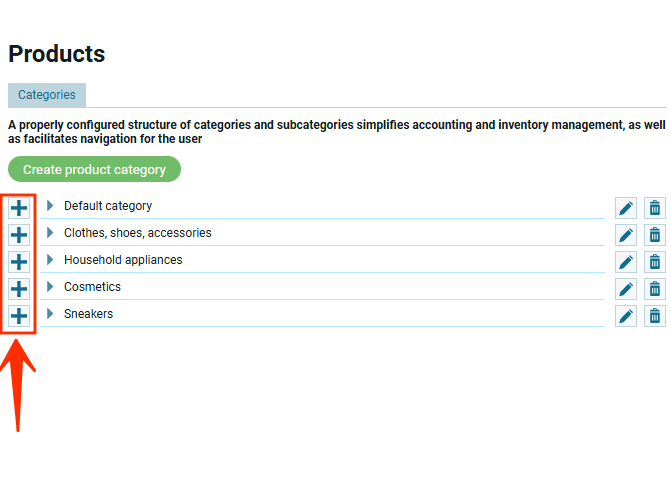Select the Sneakers category label
Image resolution: width=671 pixels, height=502 pixels.
click(88, 314)
